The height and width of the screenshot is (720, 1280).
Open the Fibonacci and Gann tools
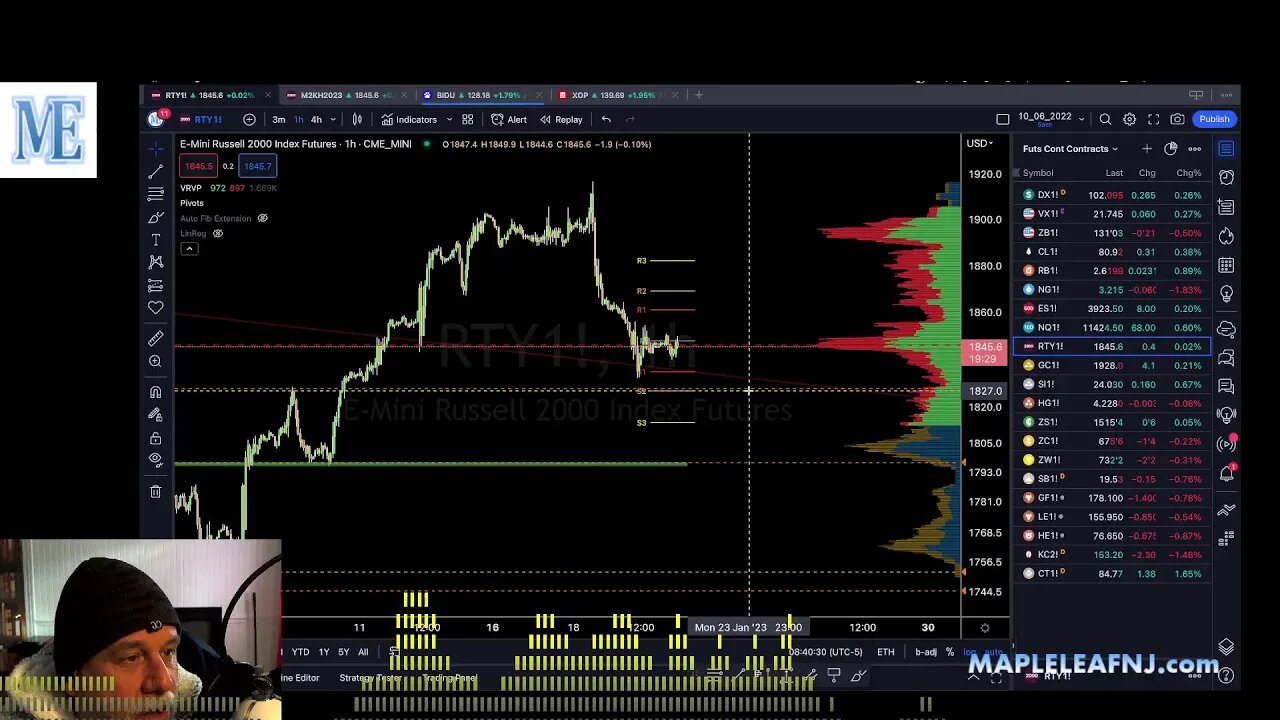pos(156,194)
